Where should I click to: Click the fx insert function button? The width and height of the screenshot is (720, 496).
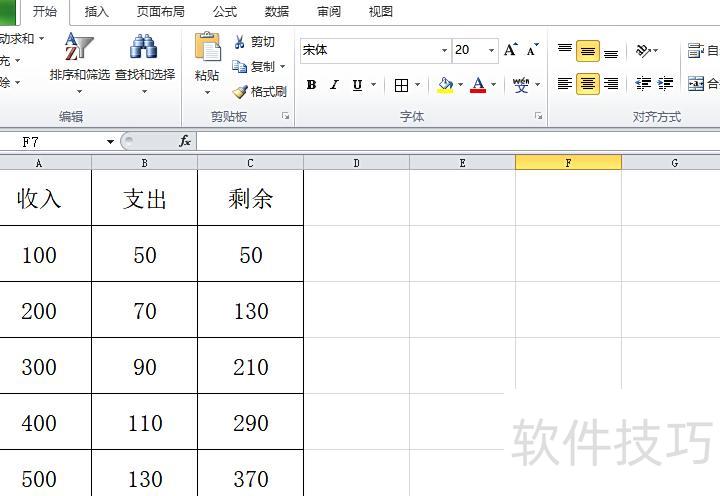click(x=185, y=141)
